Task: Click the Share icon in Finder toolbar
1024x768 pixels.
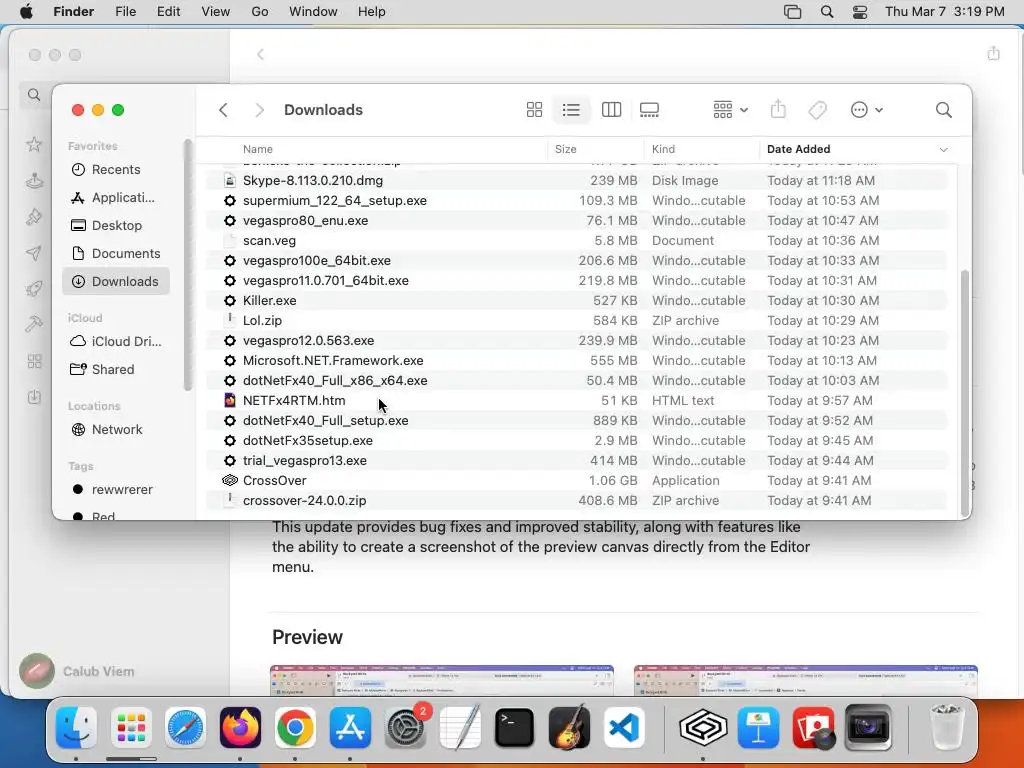Action: tap(778, 109)
